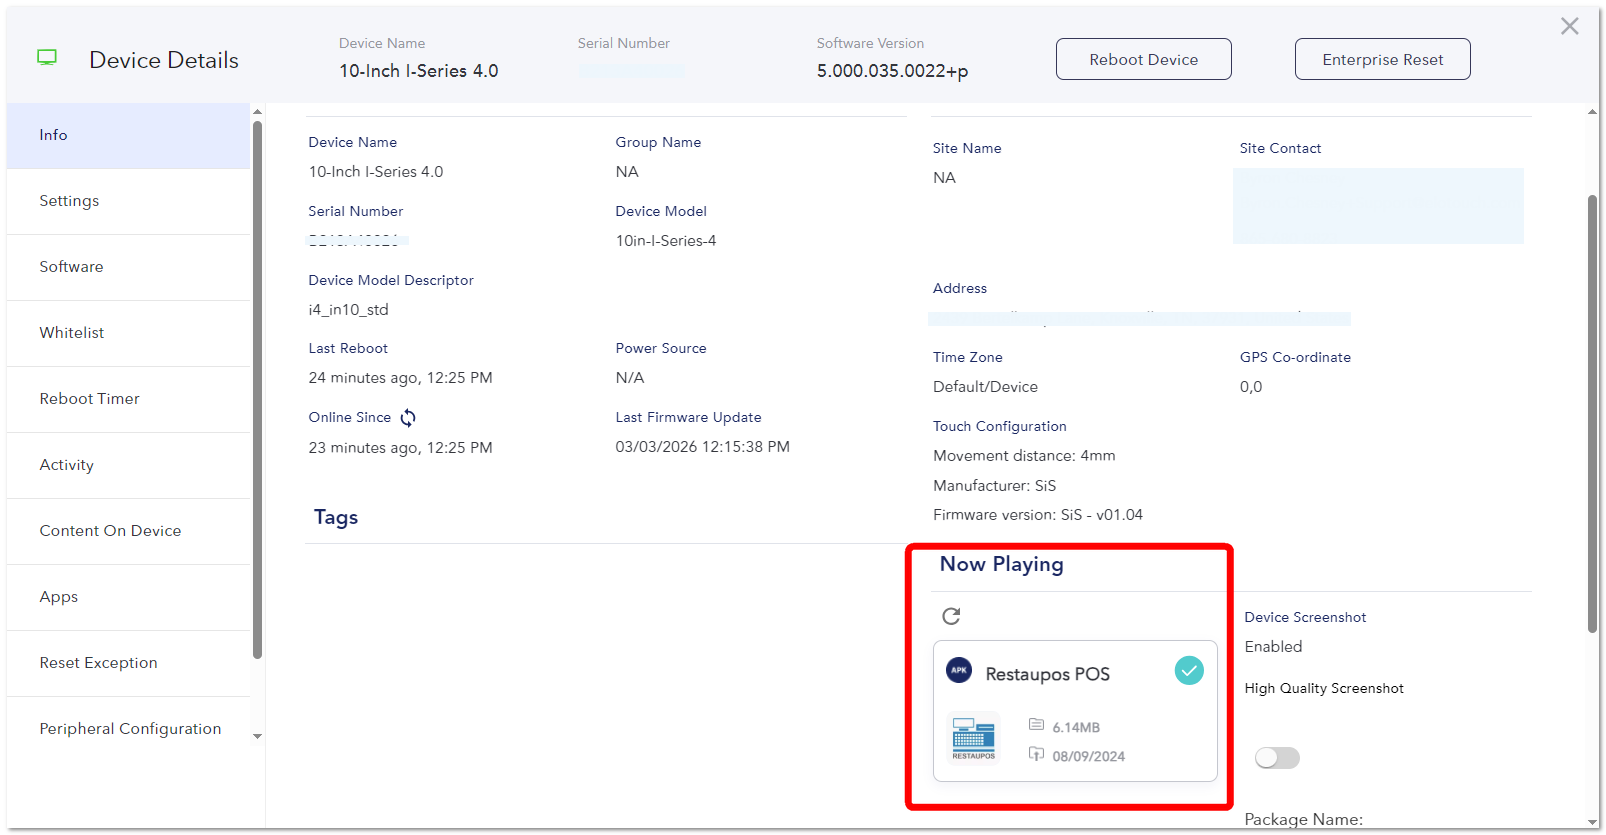1606x835 pixels.
Task: Click the green monitor device icon
Action: 47,58
